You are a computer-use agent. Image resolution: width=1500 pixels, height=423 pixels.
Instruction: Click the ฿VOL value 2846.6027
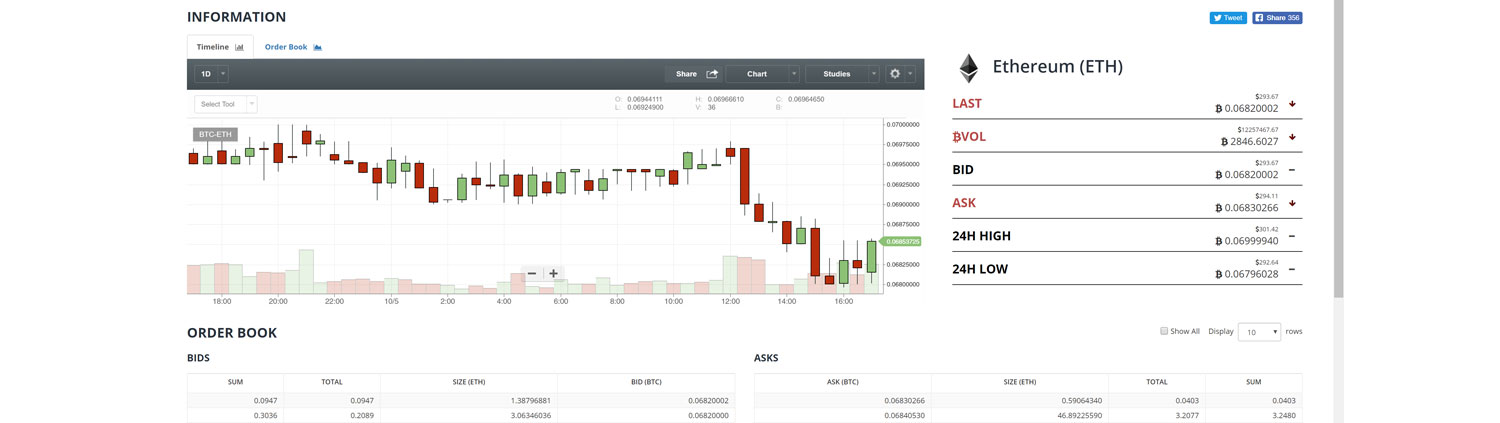tap(1254, 142)
